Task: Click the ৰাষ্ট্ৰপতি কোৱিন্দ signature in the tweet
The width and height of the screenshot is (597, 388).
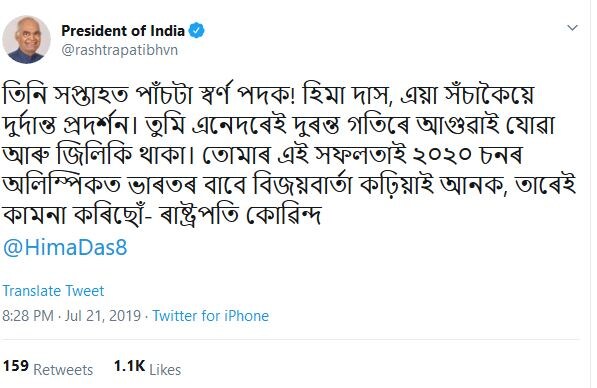Action: pyautogui.click(x=239, y=216)
